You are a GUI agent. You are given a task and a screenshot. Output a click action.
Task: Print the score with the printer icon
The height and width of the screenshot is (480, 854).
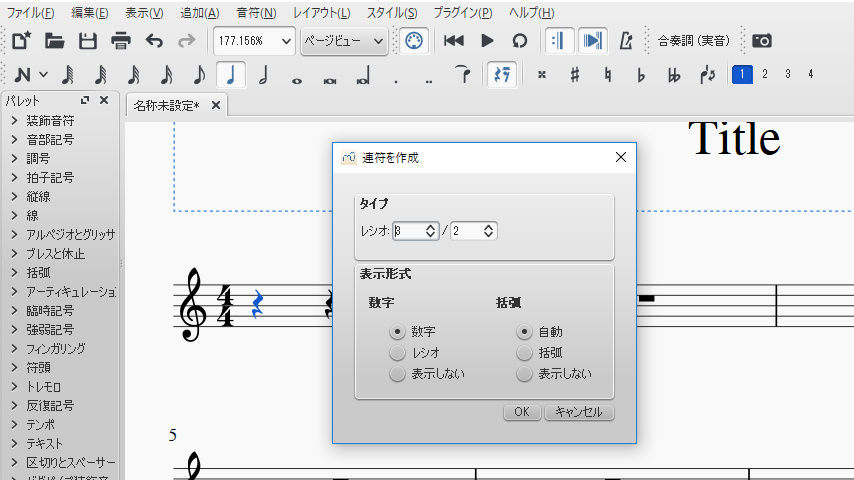[121, 41]
